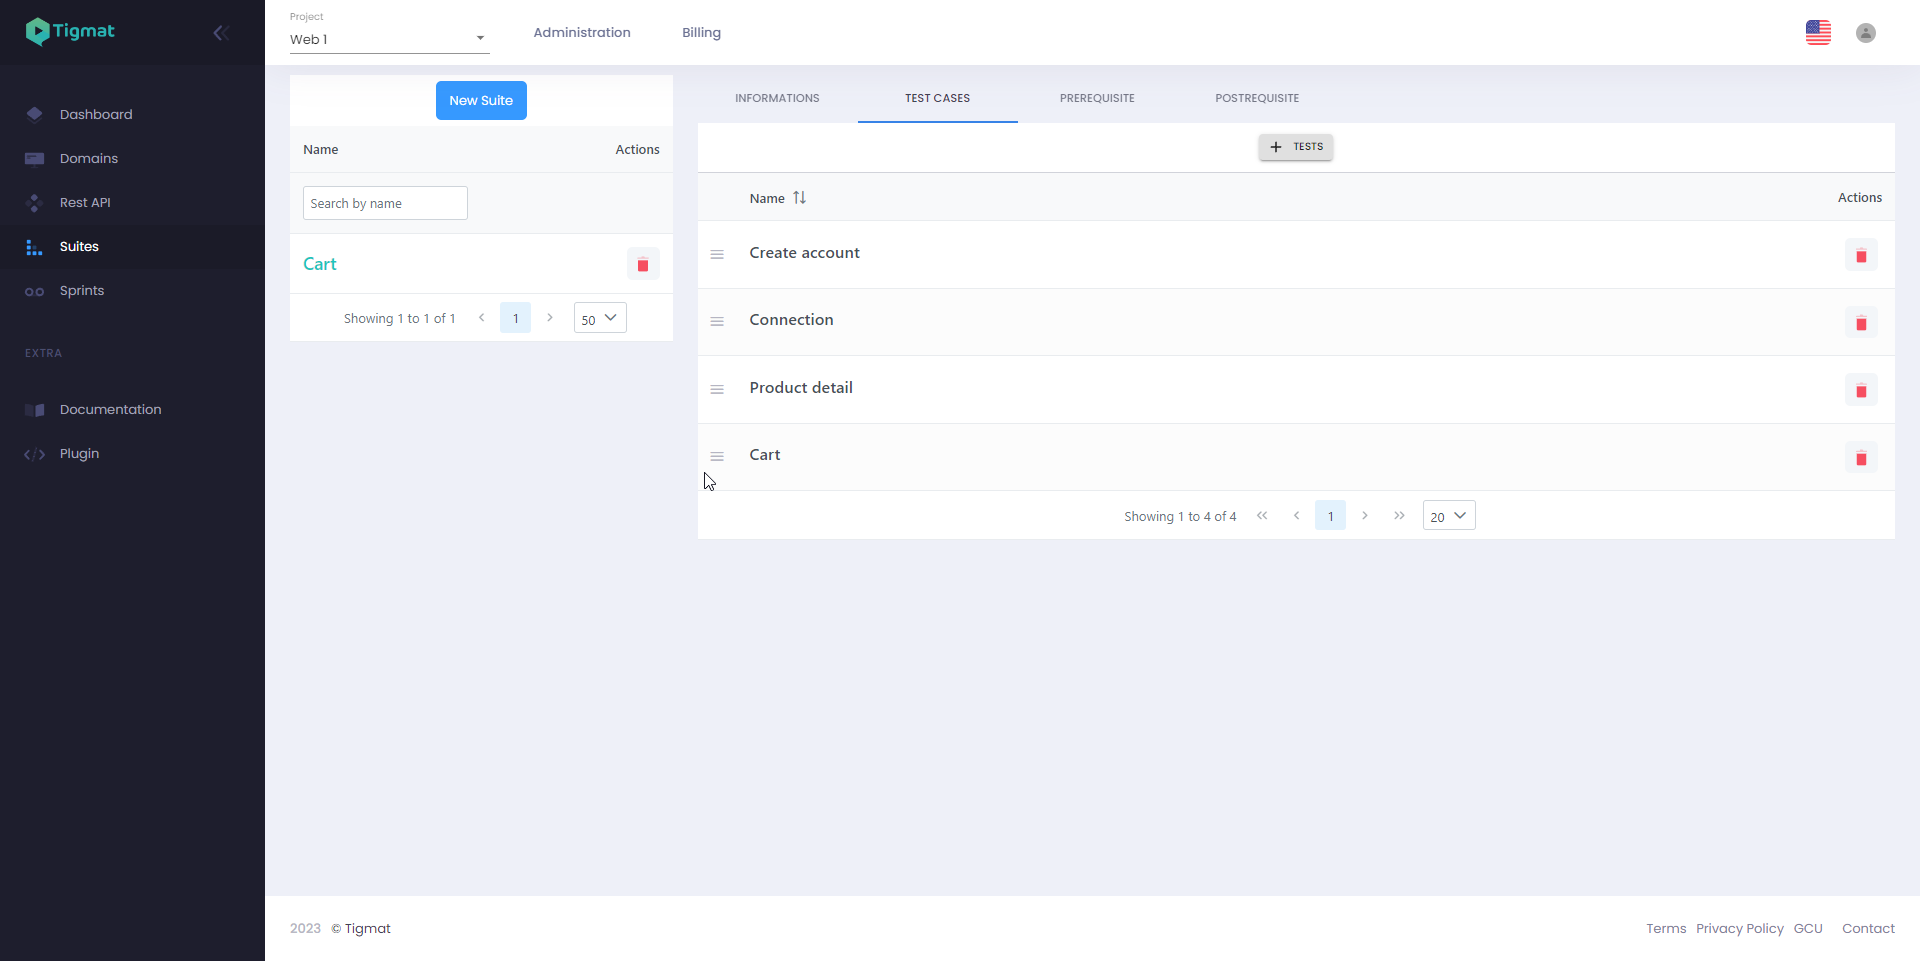1920x961 pixels.
Task: Open Plugin from the sidebar
Action: 79,454
